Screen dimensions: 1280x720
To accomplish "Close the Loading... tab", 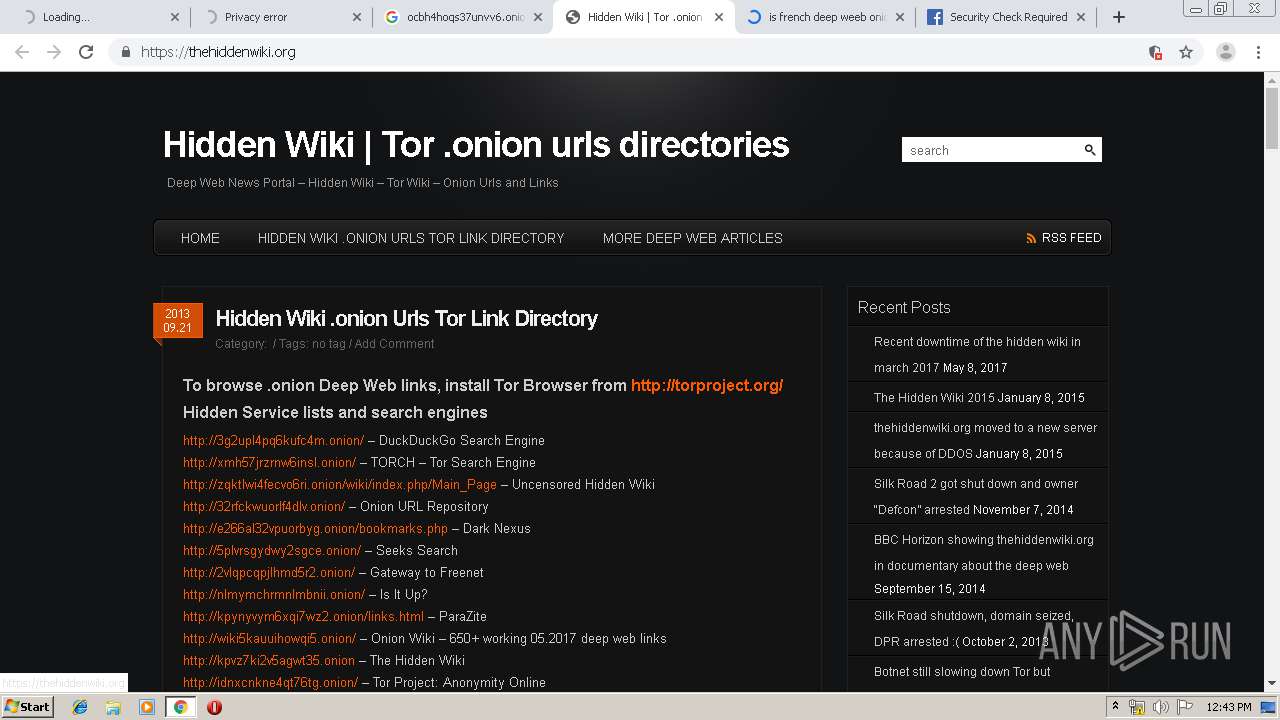I will coord(175,17).
